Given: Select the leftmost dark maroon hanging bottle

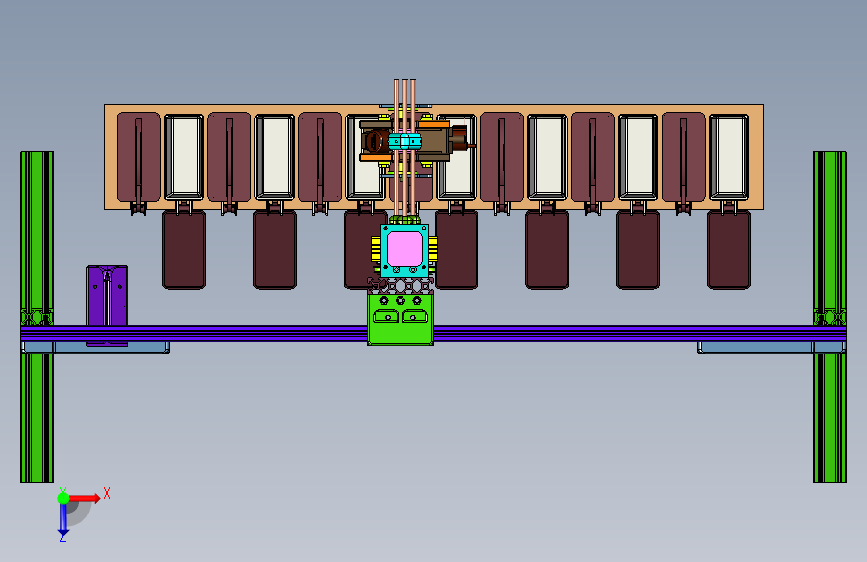Looking at the screenshot, I should point(184,249).
